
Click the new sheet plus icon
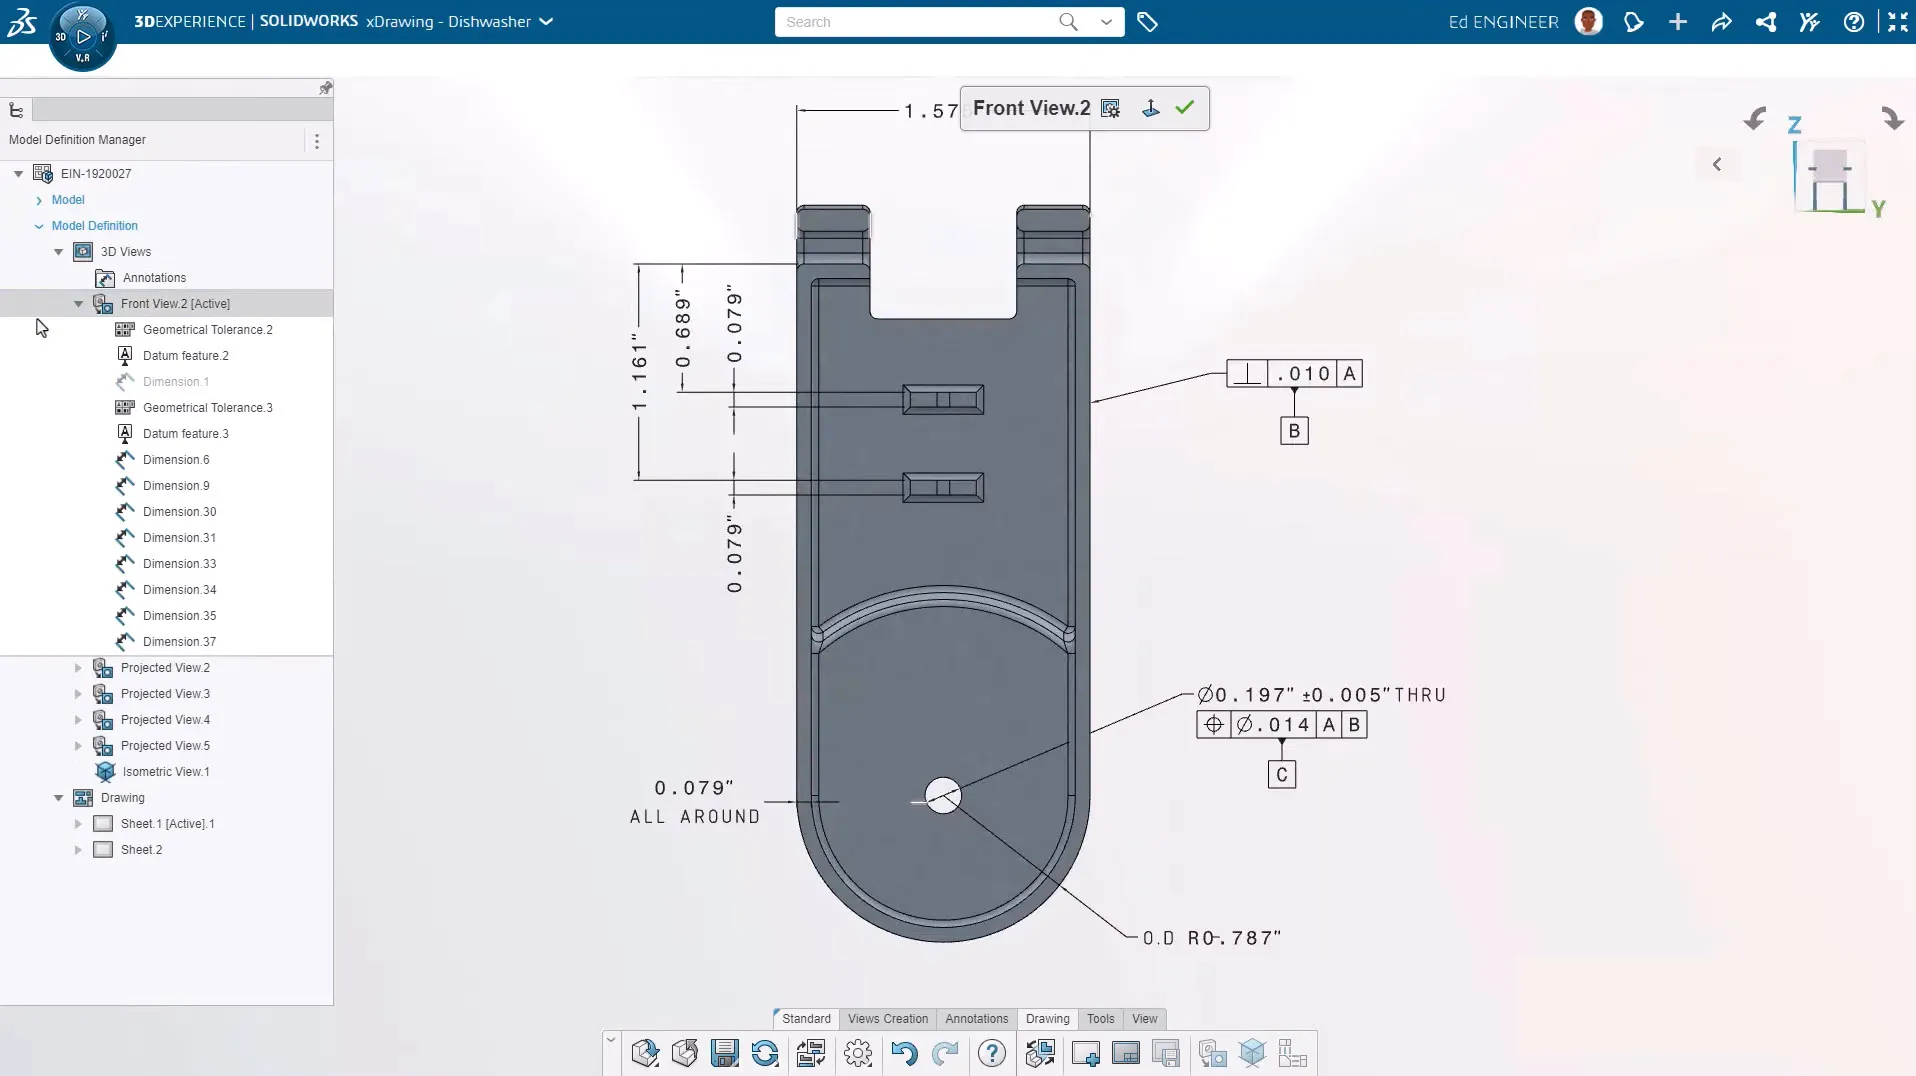1085,1053
